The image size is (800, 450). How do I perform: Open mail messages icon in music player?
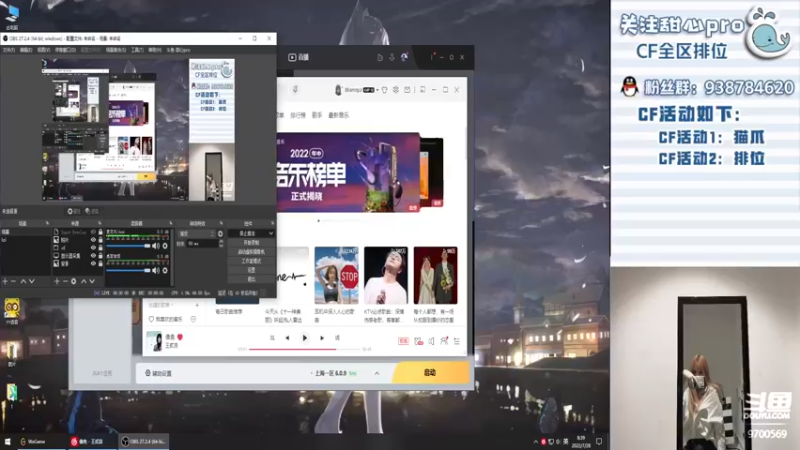point(407,90)
